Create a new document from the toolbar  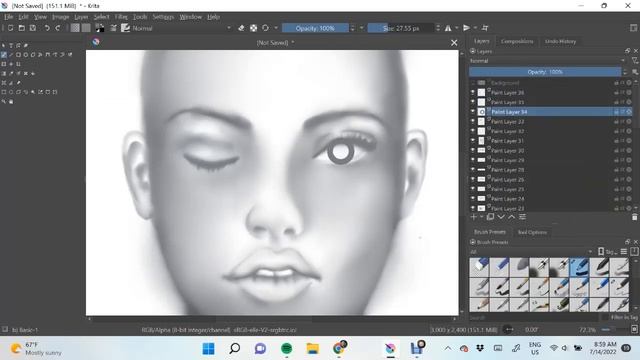point(11,28)
